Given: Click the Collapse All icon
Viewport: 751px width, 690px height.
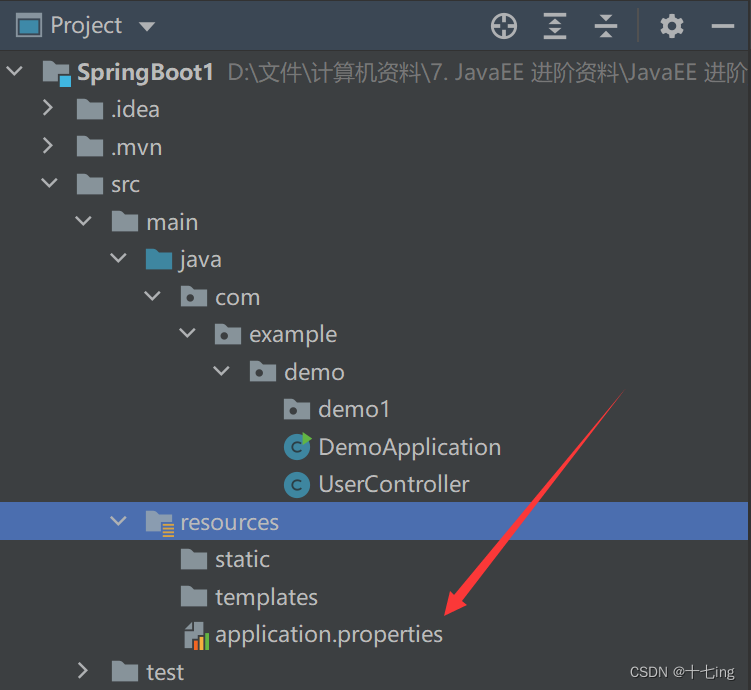Looking at the screenshot, I should click(x=605, y=26).
